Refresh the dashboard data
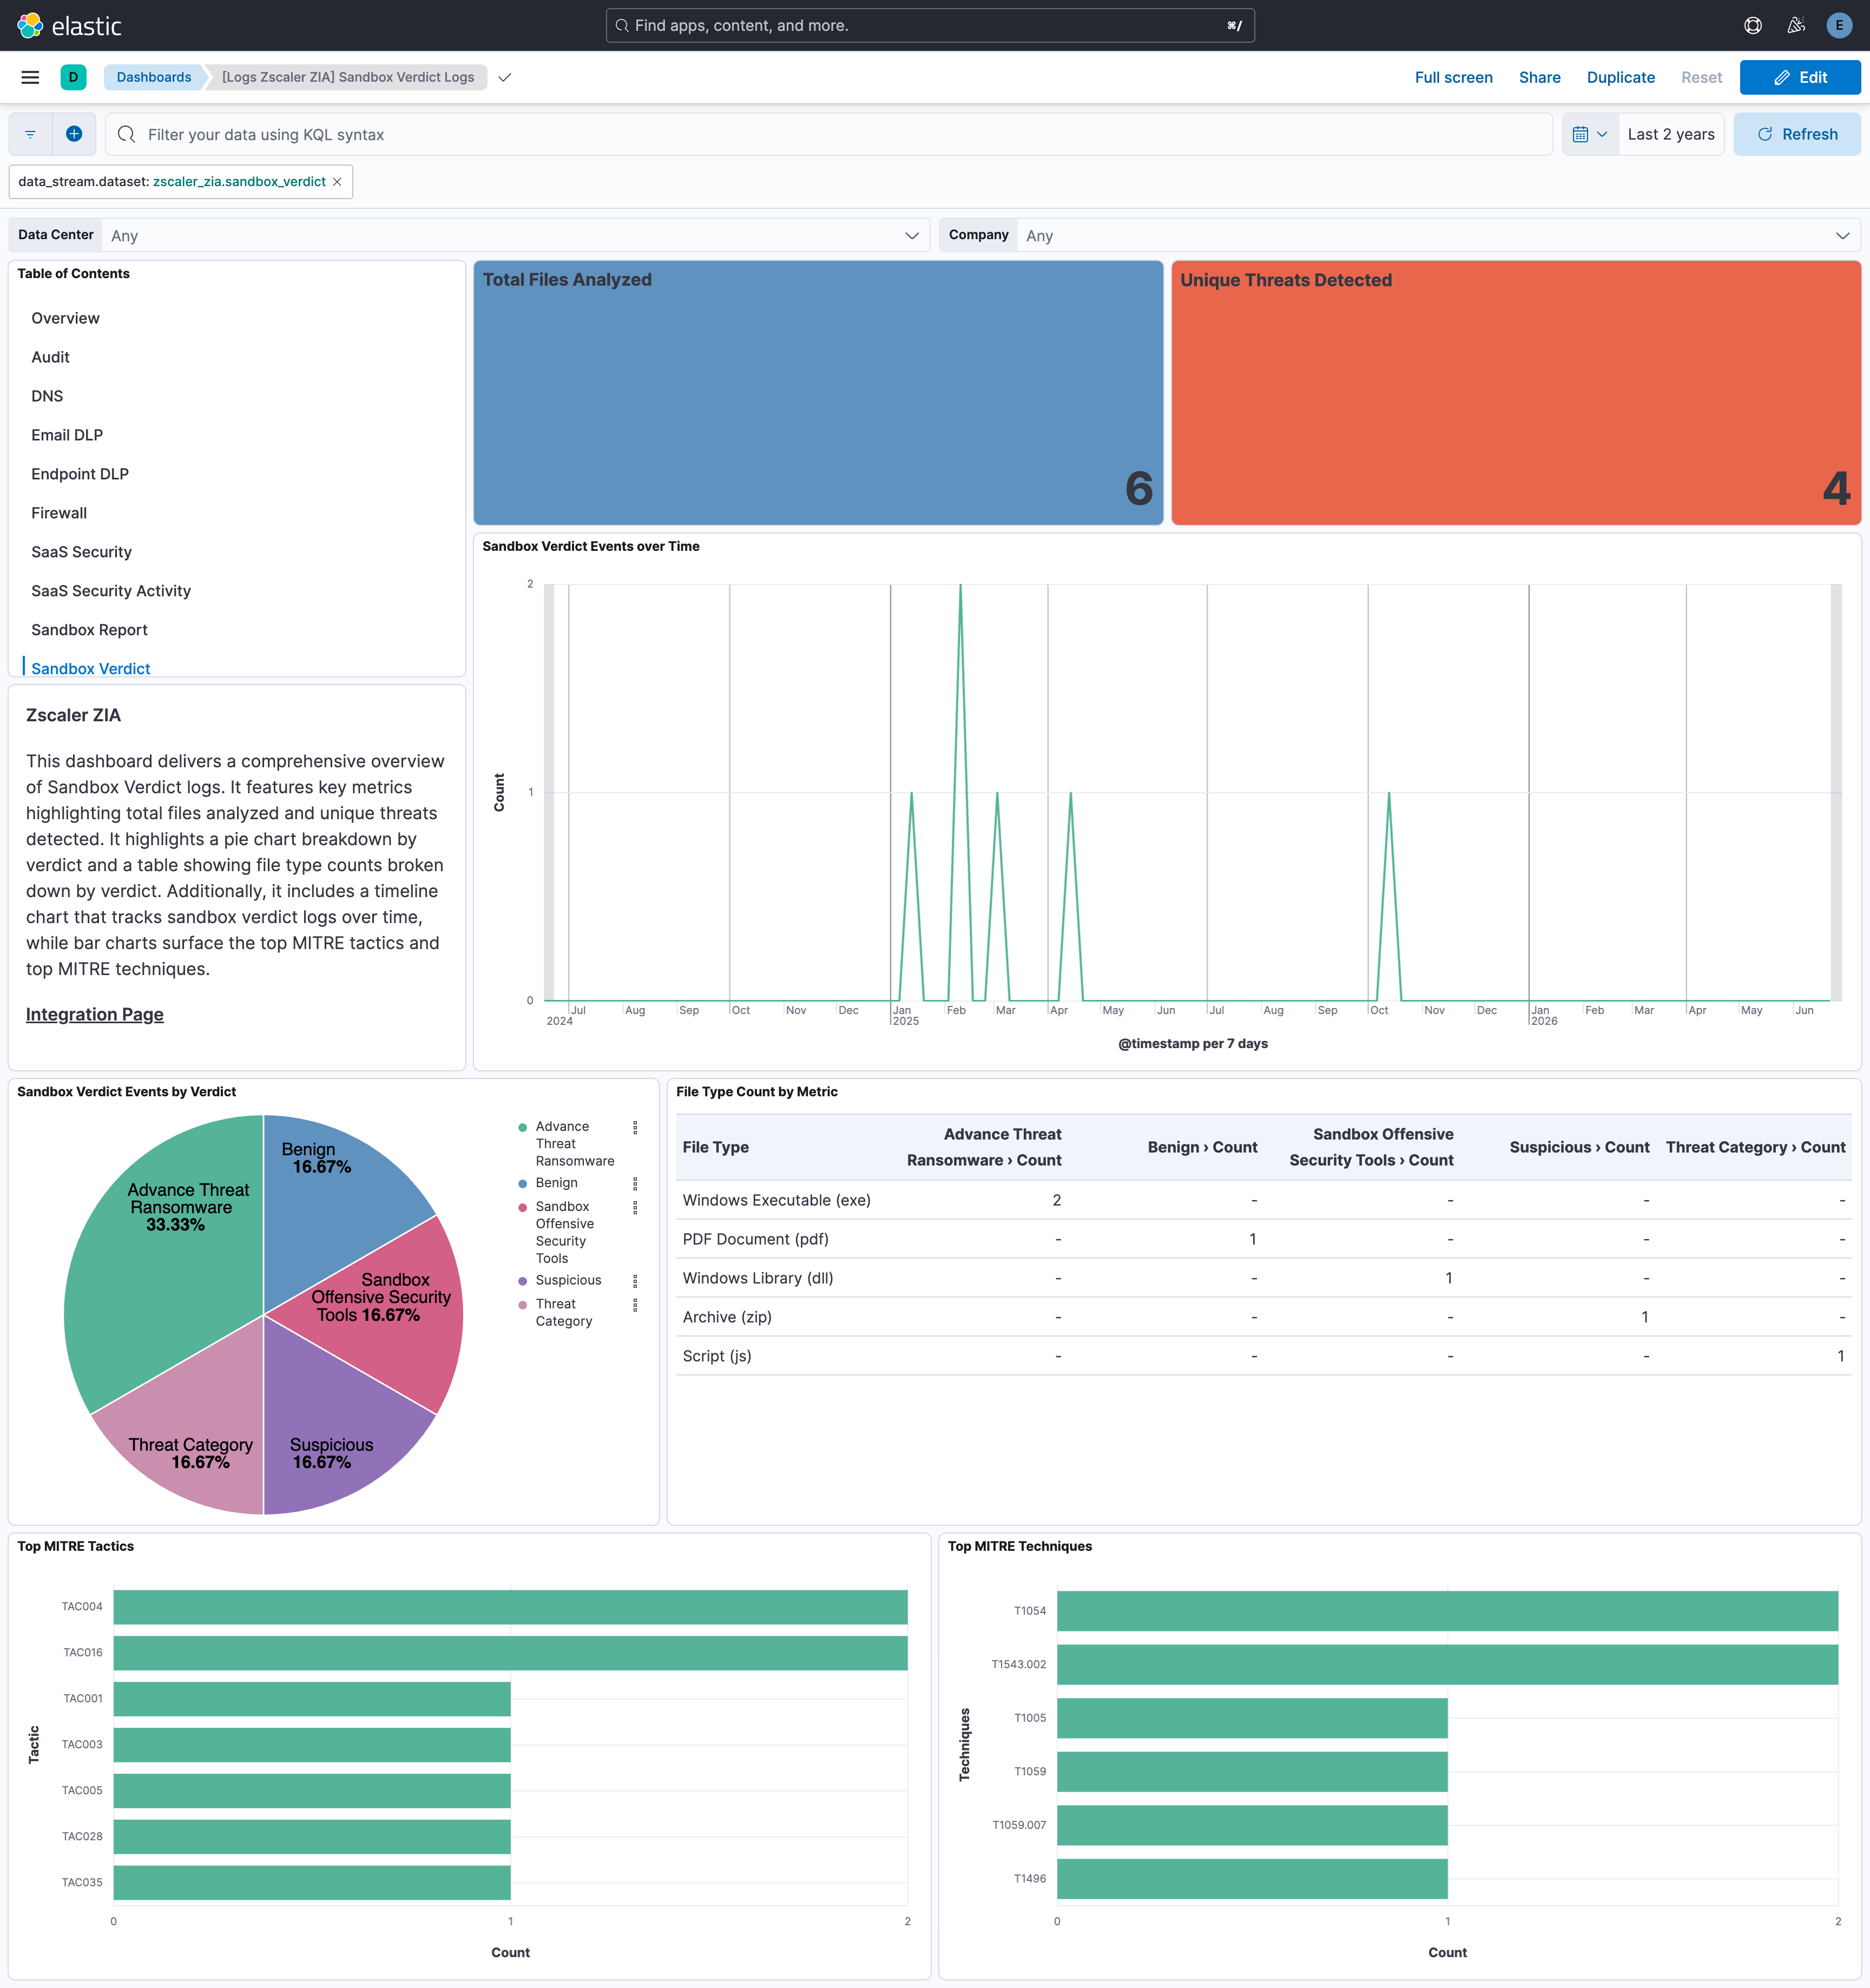The width and height of the screenshot is (1870, 1988). tap(1796, 134)
